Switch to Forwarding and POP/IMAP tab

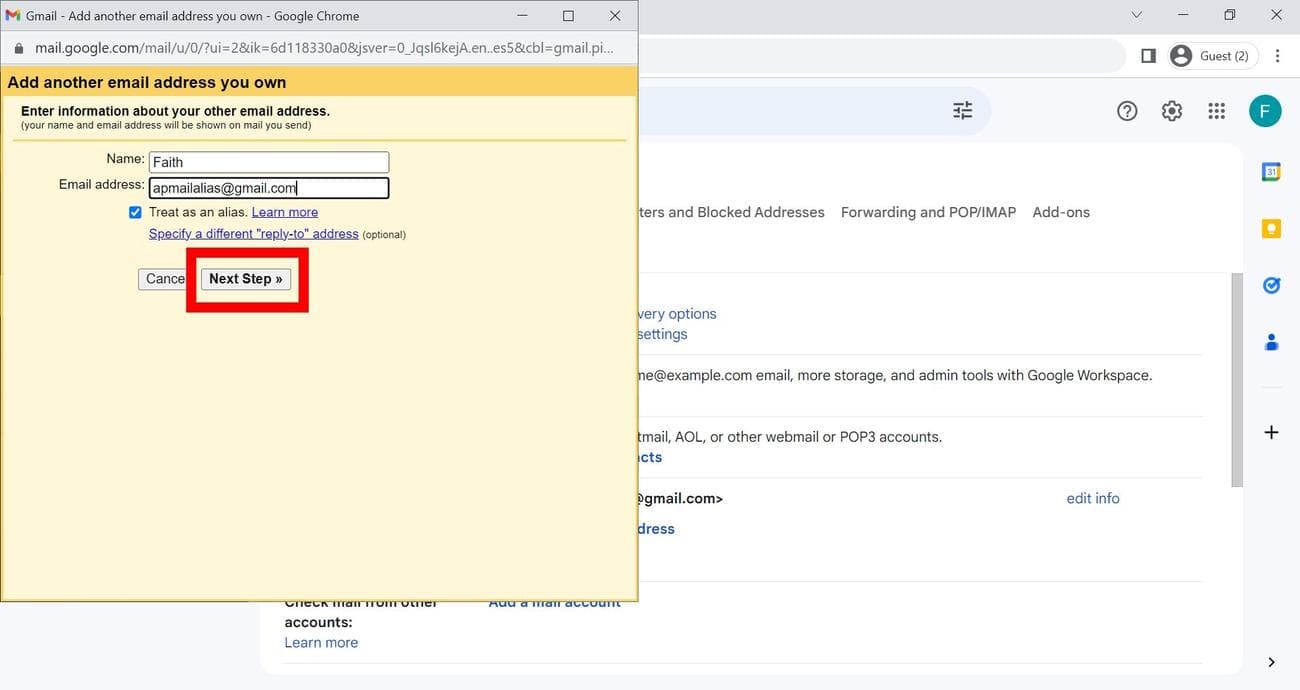pyautogui.click(x=928, y=212)
